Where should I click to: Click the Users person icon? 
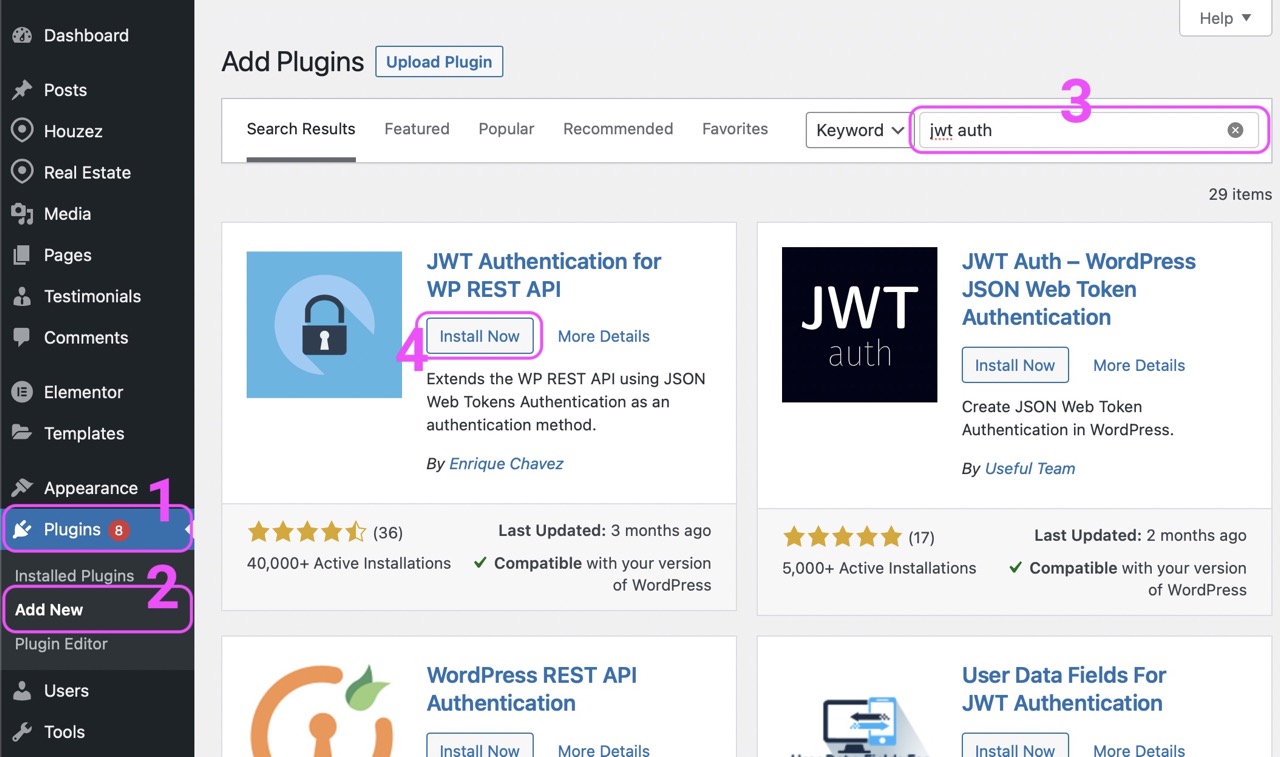[22, 691]
